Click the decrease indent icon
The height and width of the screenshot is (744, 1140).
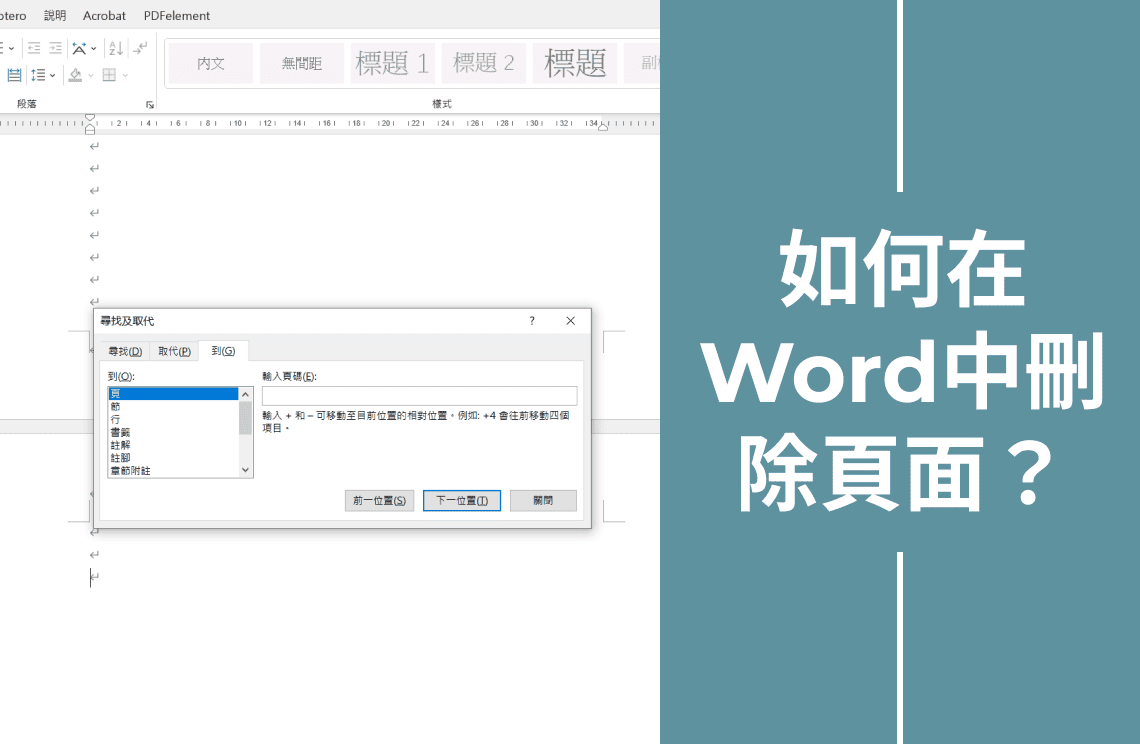(34, 49)
